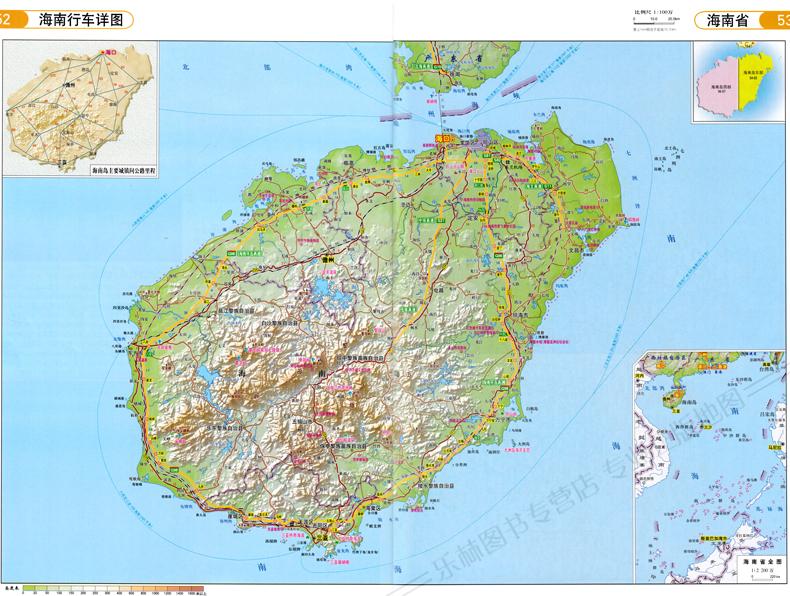
Task: Click the 文昌市 label on the east coast
Action: [x=575, y=249]
